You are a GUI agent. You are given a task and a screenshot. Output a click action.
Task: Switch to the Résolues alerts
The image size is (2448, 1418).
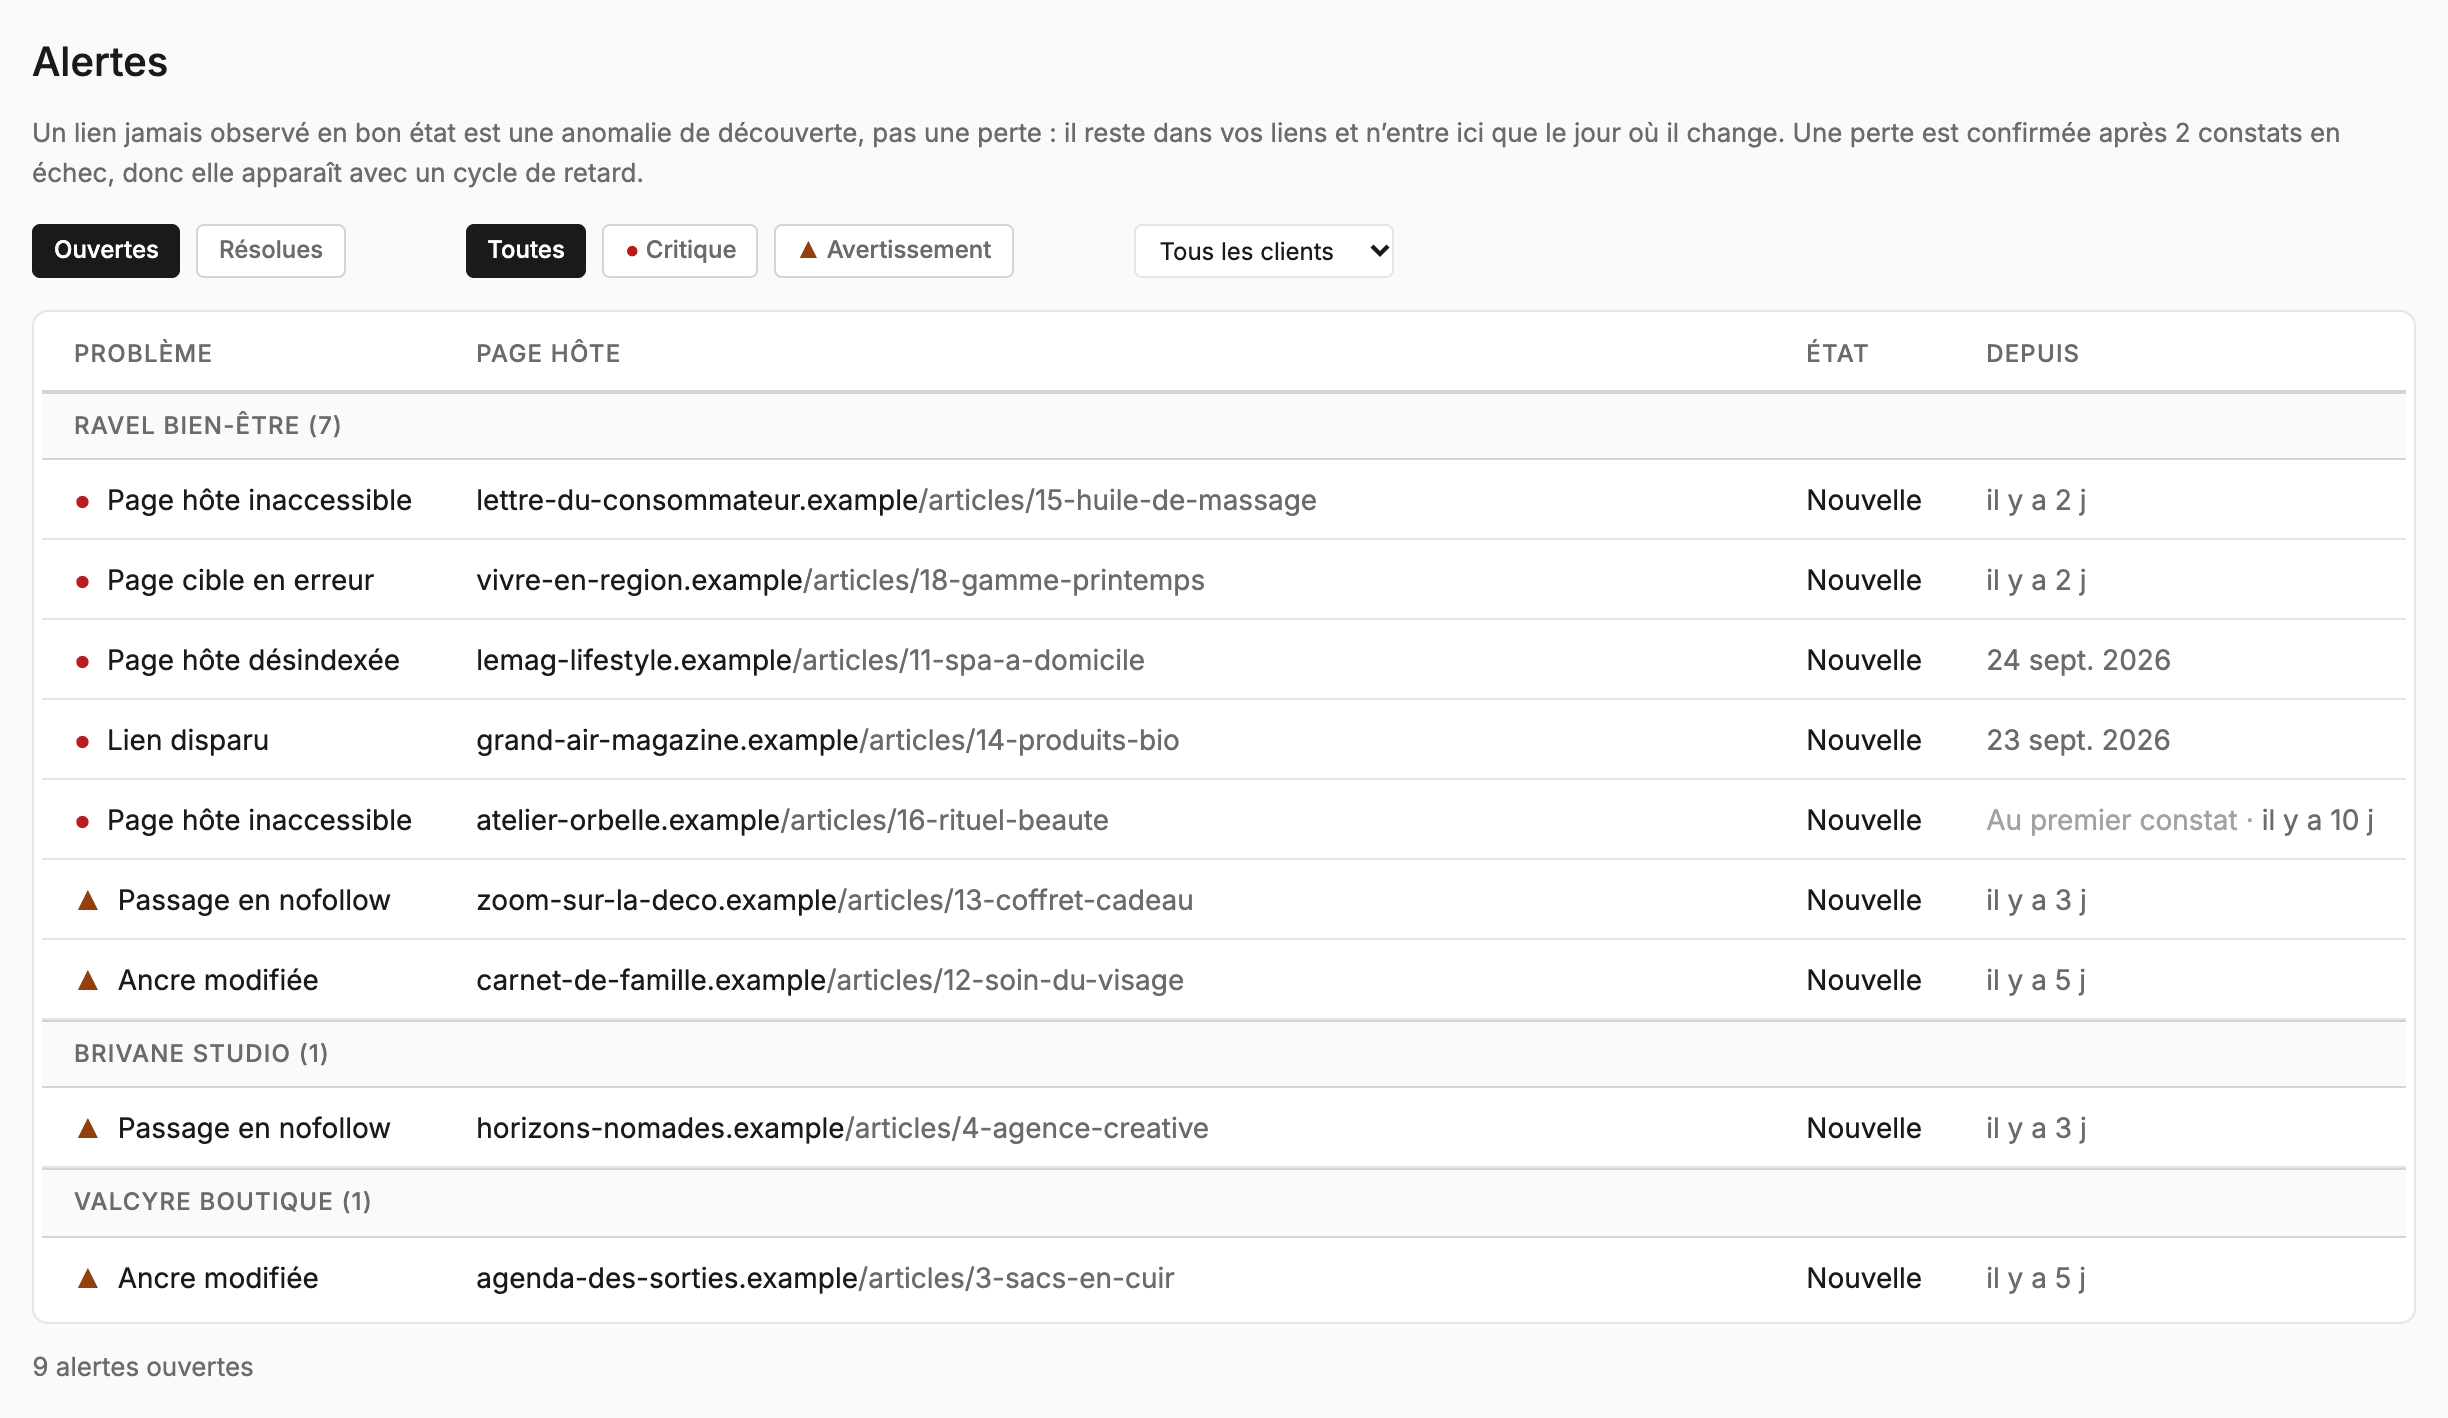(271, 250)
